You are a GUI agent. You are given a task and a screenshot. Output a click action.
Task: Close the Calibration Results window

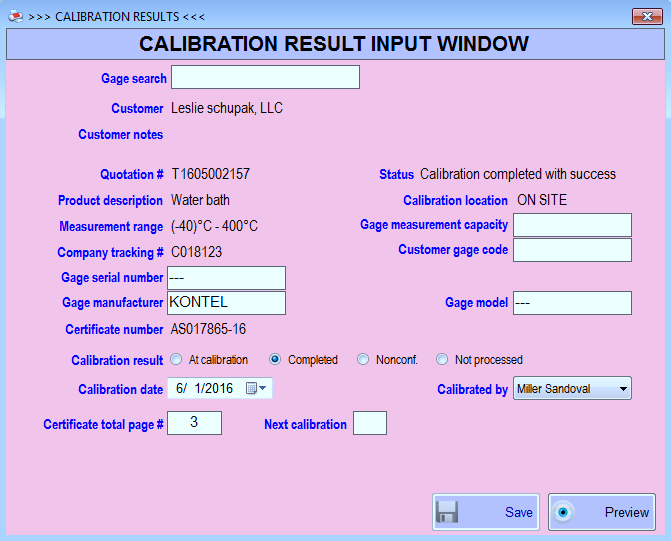647,17
